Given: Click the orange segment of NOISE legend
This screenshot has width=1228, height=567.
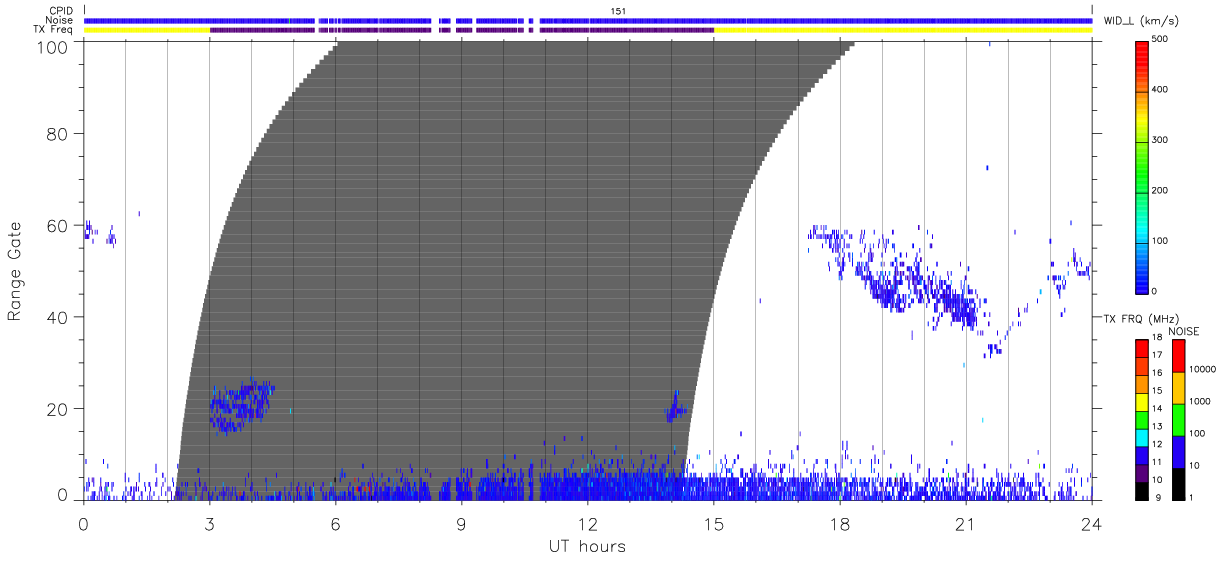Looking at the screenshot, I should [x=1179, y=388].
